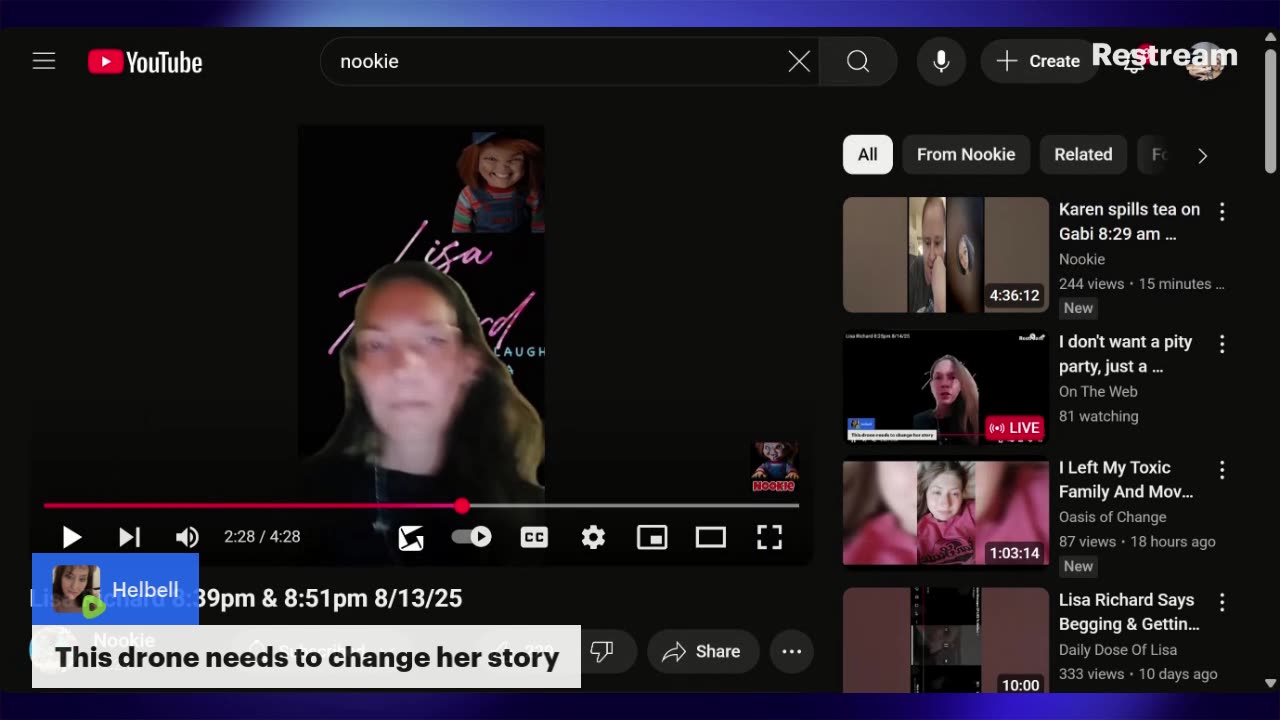Click the New badge under Karen video
This screenshot has width=1280, height=720.
click(x=1078, y=308)
